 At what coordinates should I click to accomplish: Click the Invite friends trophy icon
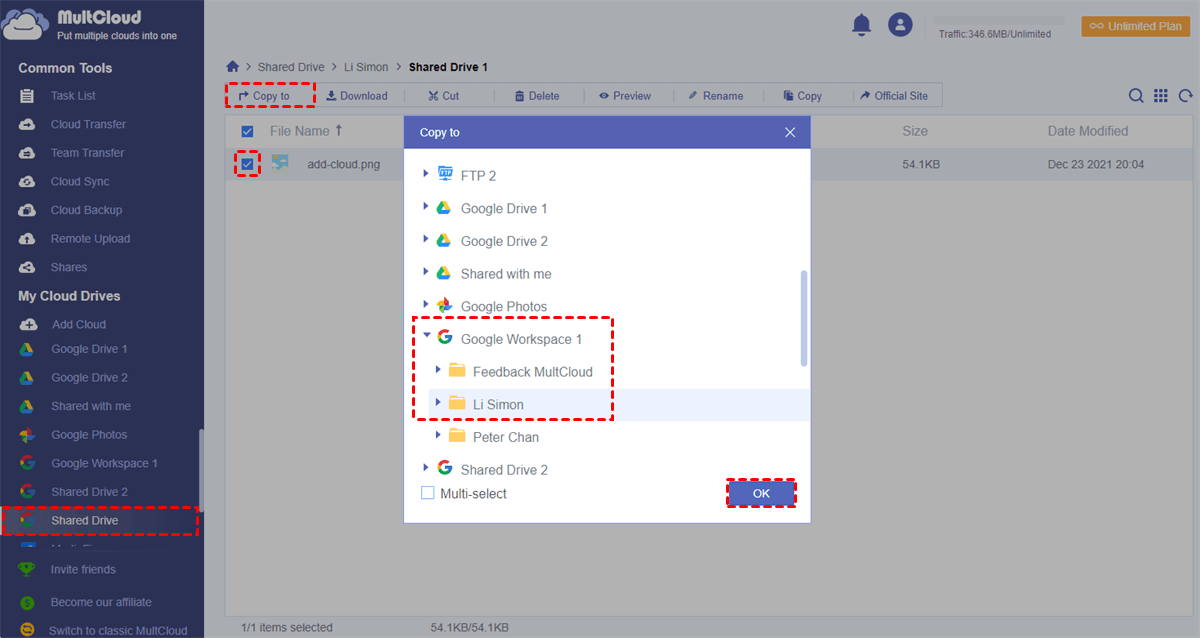pos(28,569)
